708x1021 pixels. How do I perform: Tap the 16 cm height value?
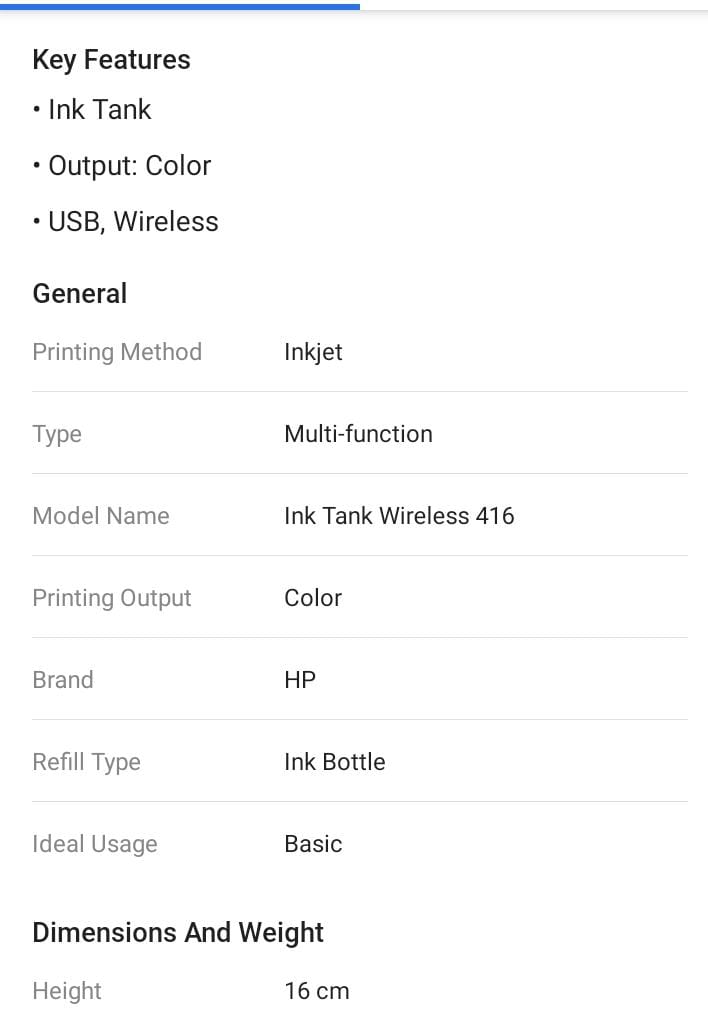tap(317, 991)
